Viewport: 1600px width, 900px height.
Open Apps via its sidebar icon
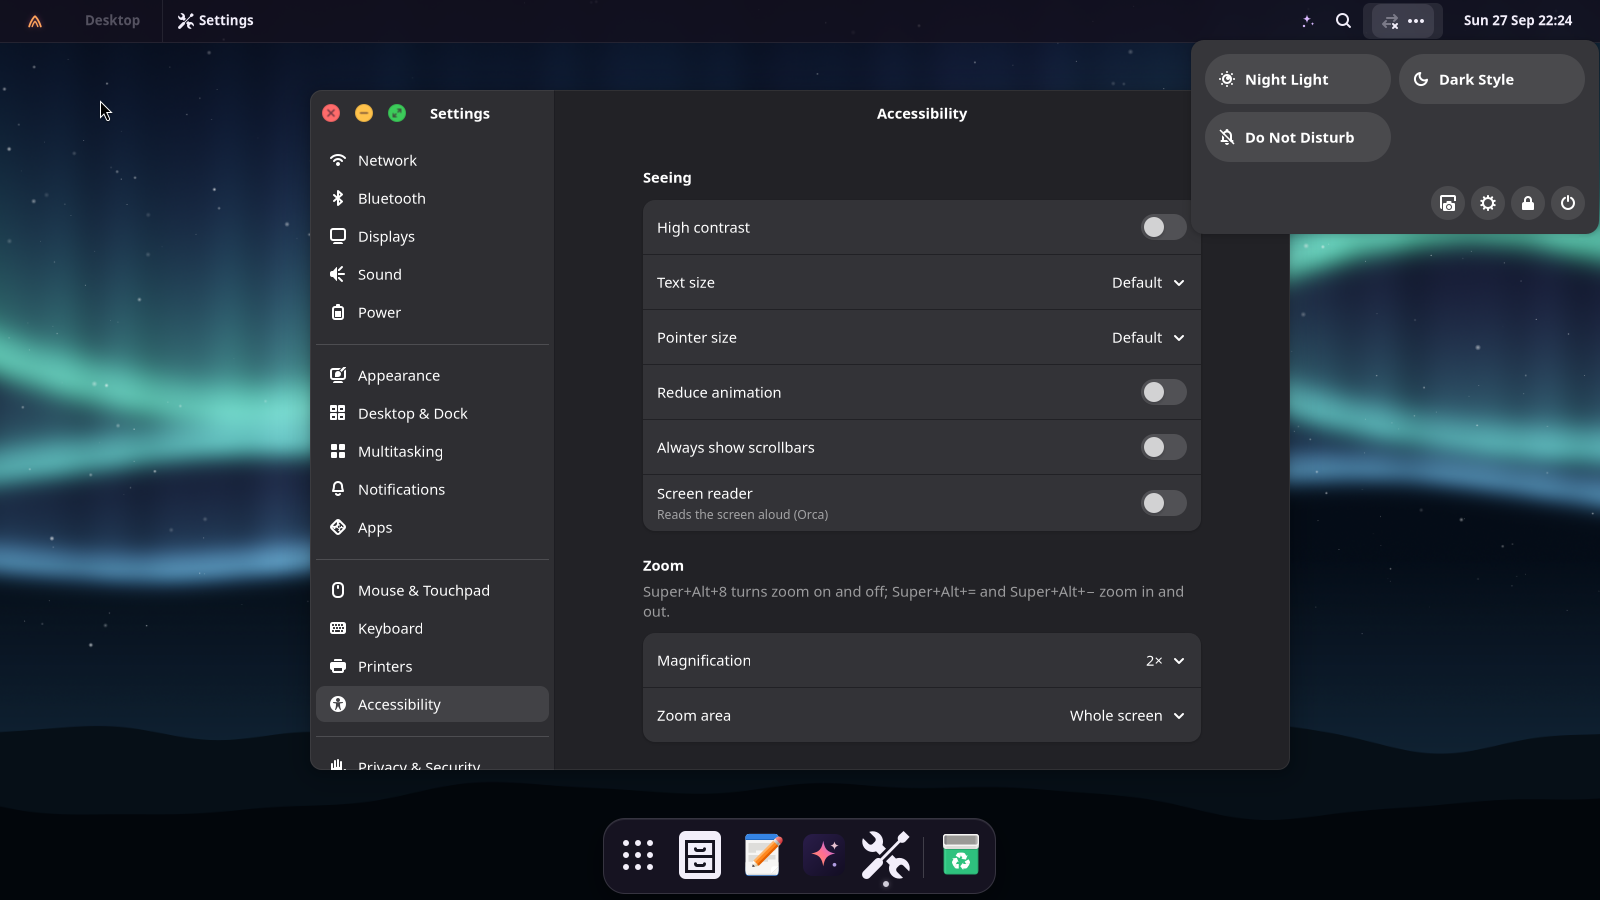338,527
